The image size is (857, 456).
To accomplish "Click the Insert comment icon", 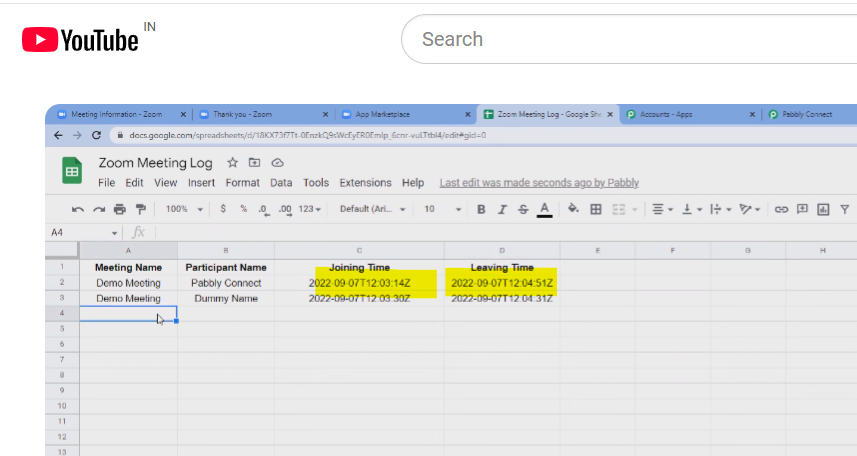I will point(802,209).
